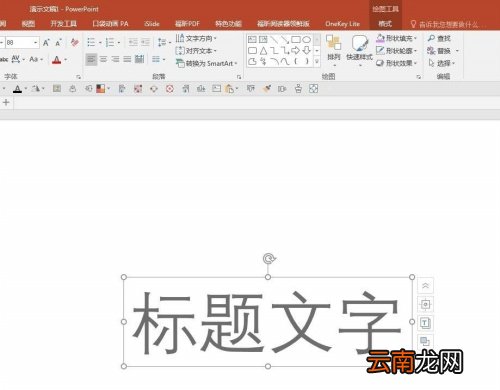This screenshot has height=390, width=500.
Task: Click the font size input field
Action: (x=19, y=43)
